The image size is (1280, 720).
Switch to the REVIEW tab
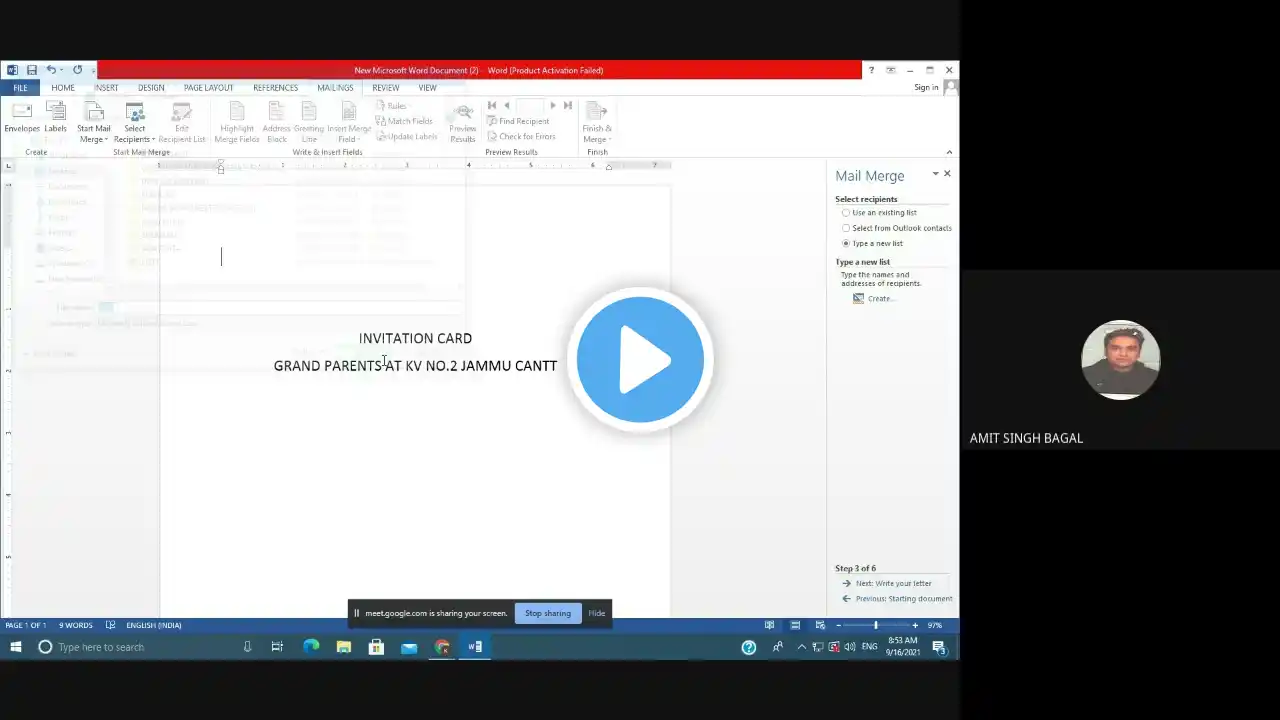coord(385,88)
